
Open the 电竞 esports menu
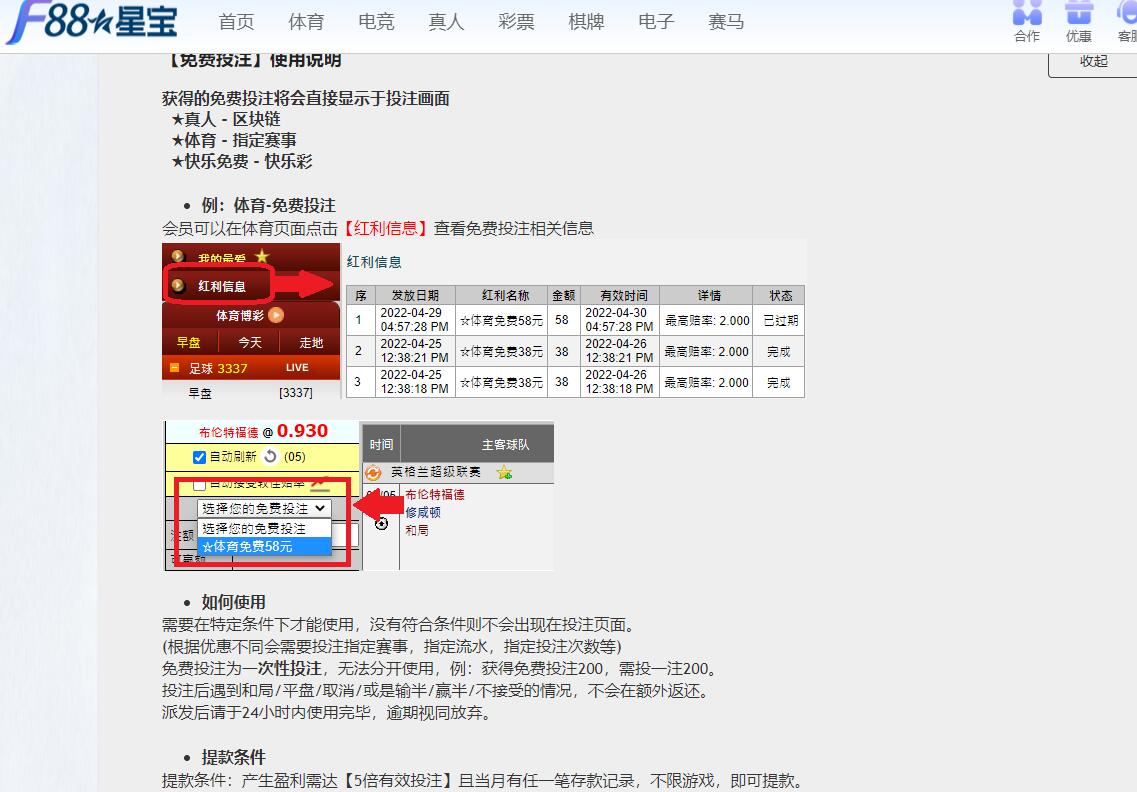376,22
